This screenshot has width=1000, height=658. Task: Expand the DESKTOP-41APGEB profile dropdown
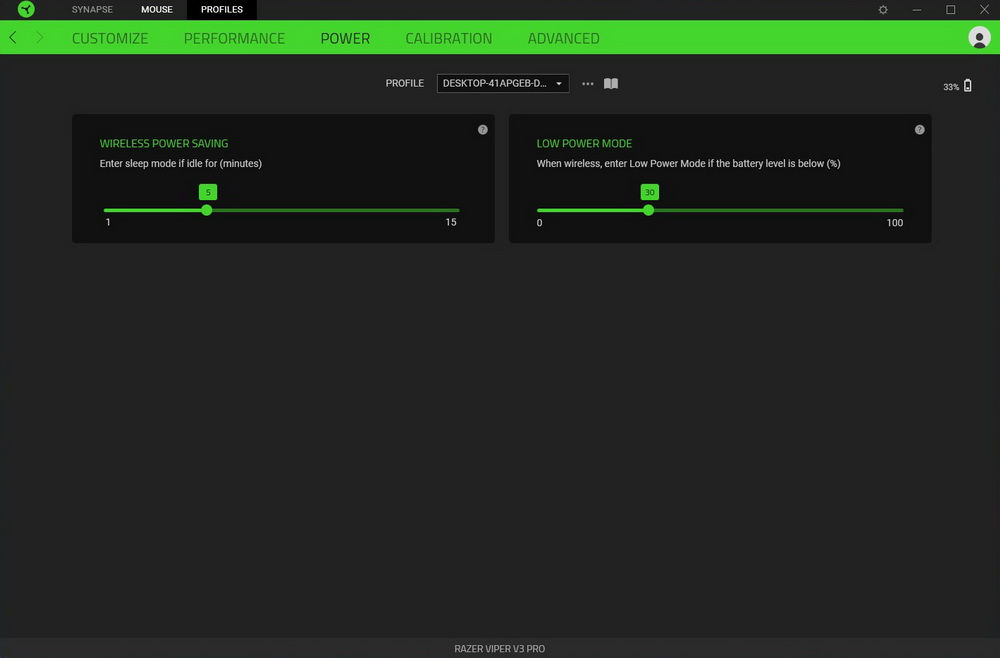tap(503, 84)
